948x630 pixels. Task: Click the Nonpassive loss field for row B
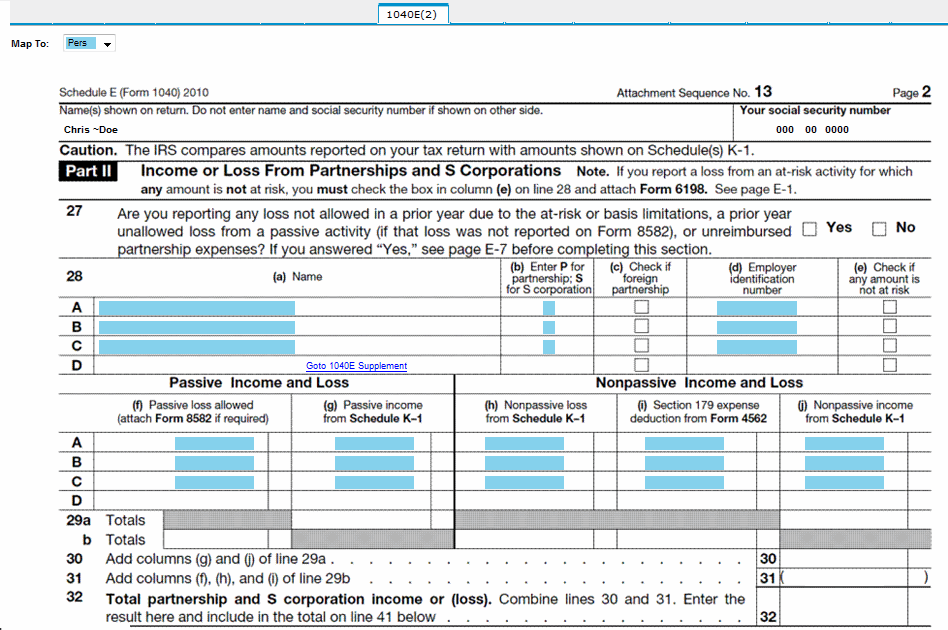point(524,463)
